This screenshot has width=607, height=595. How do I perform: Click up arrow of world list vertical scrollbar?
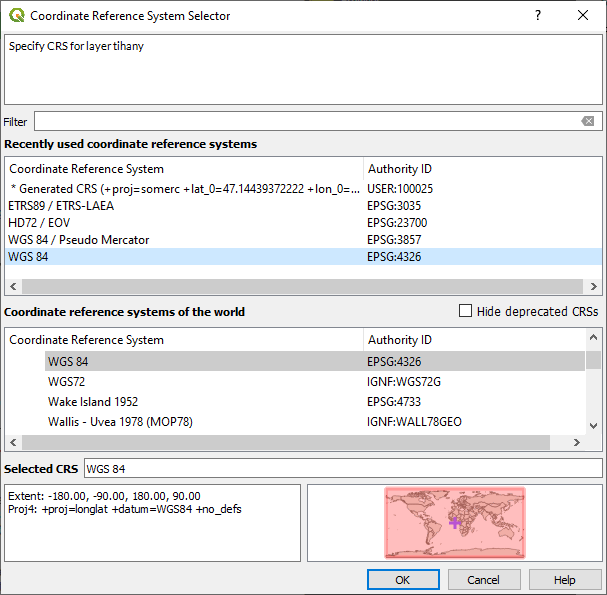pyautogui.click(x=593, y=337)
